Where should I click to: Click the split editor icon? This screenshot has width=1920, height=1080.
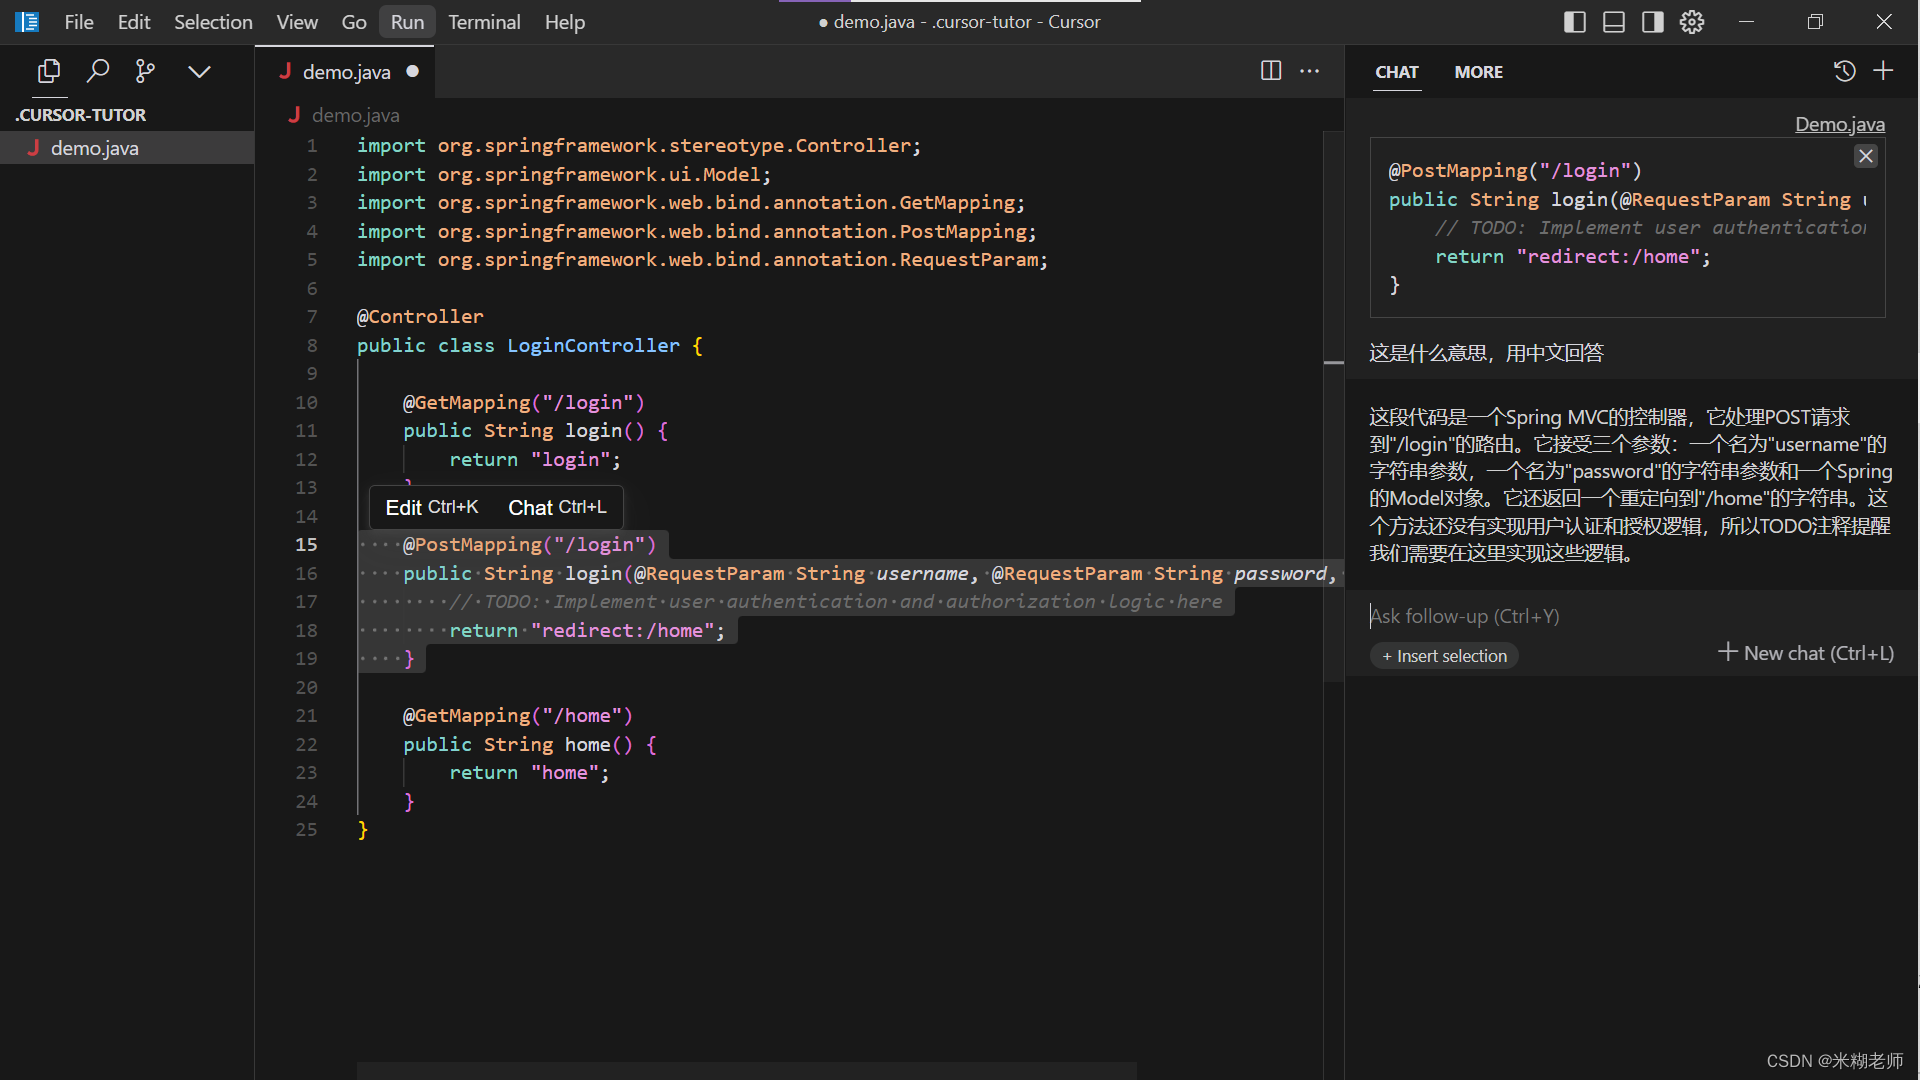pos(1270,71)
